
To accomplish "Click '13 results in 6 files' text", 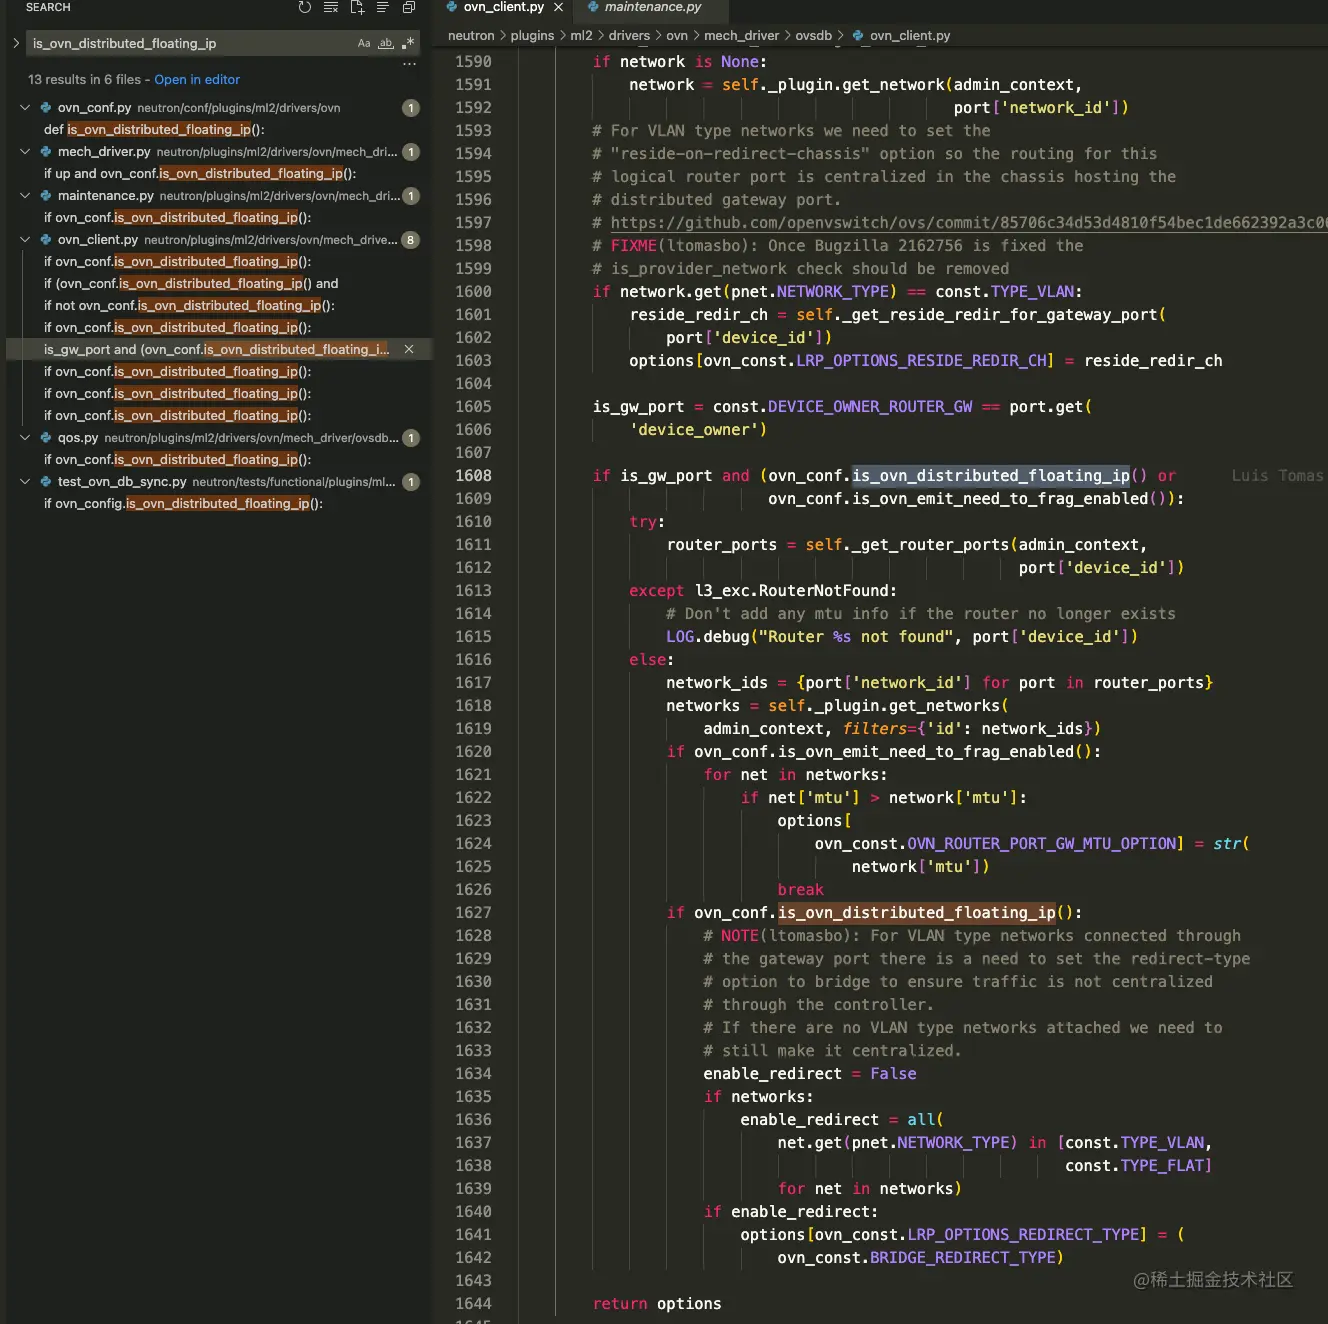I will 84,79.
